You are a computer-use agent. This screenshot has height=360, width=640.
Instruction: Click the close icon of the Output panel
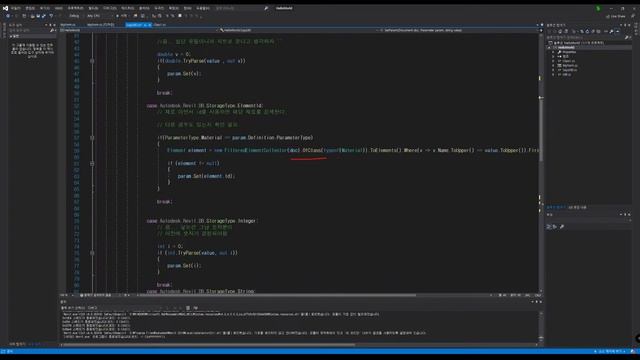click(x=541, y=302)
